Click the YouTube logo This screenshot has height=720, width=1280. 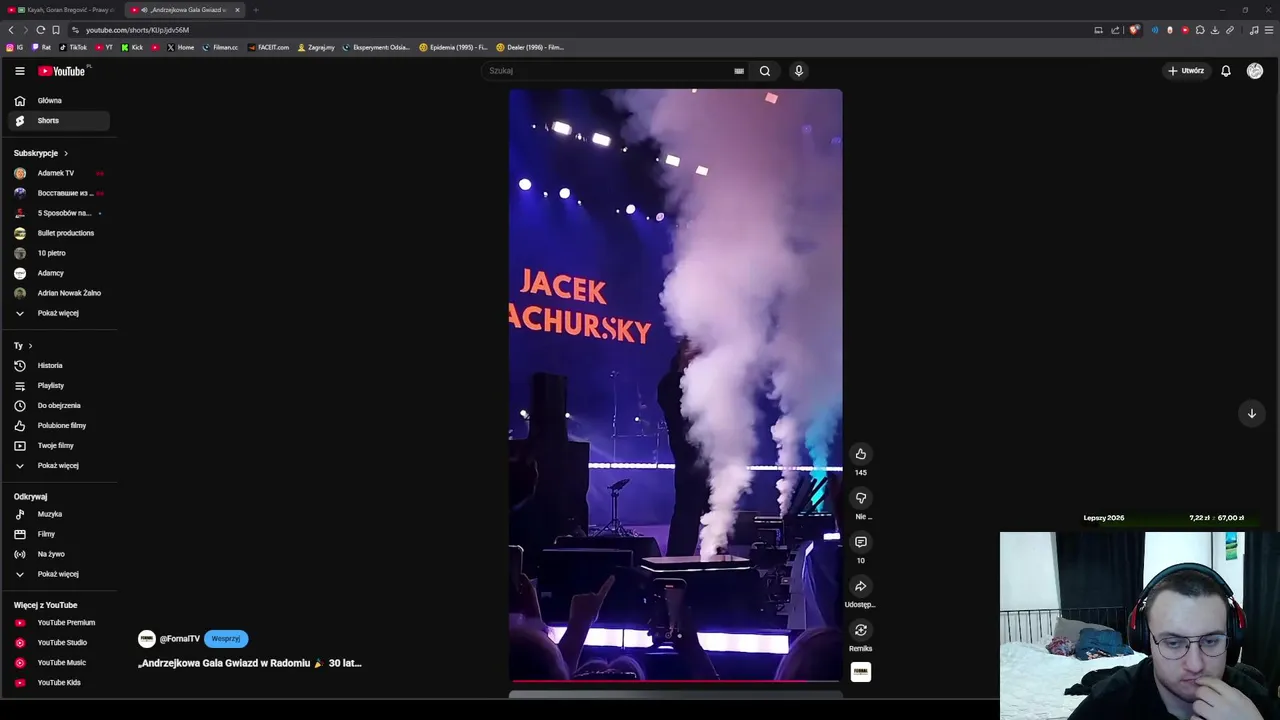(x=63, y=71)
